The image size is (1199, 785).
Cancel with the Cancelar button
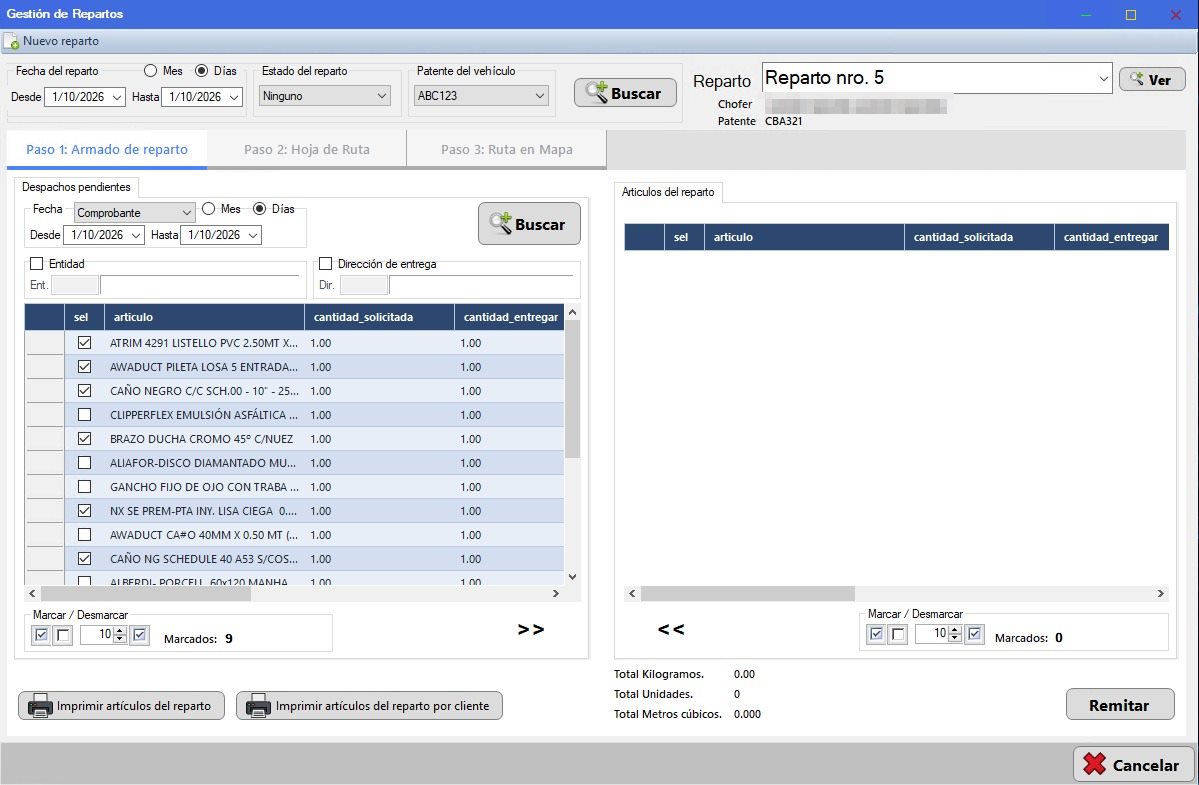coord(1133,764)
